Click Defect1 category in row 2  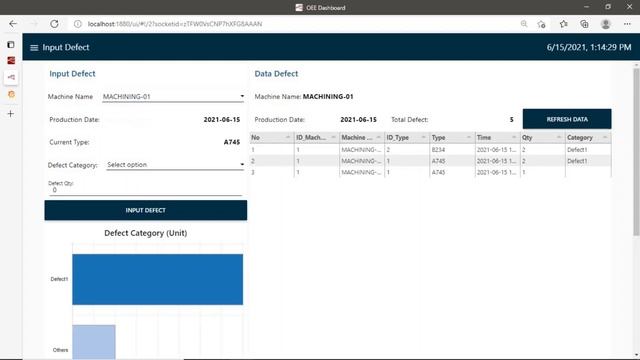click(588, 161)
